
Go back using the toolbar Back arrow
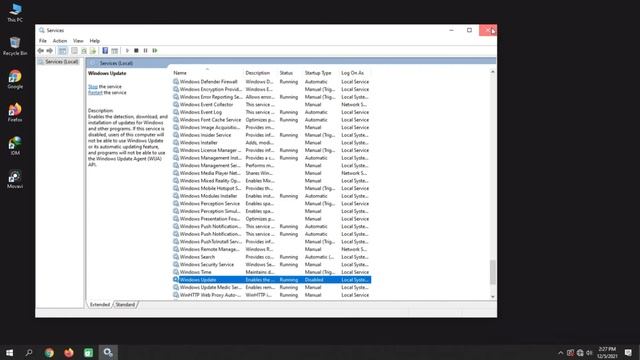click(40, 51)
